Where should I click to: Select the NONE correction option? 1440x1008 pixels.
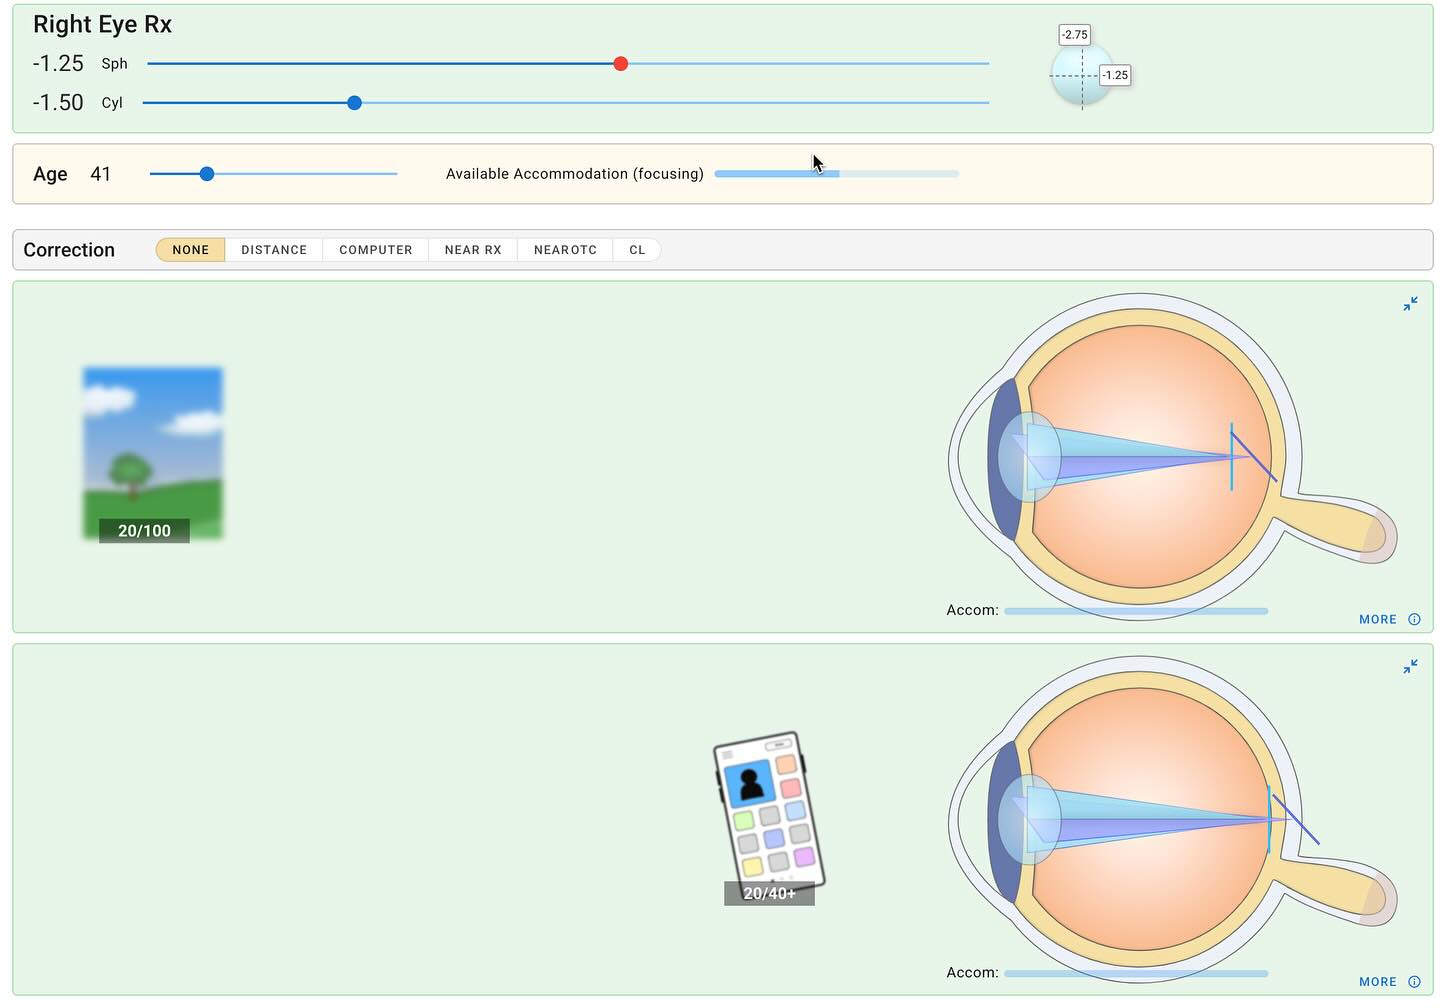190,250
